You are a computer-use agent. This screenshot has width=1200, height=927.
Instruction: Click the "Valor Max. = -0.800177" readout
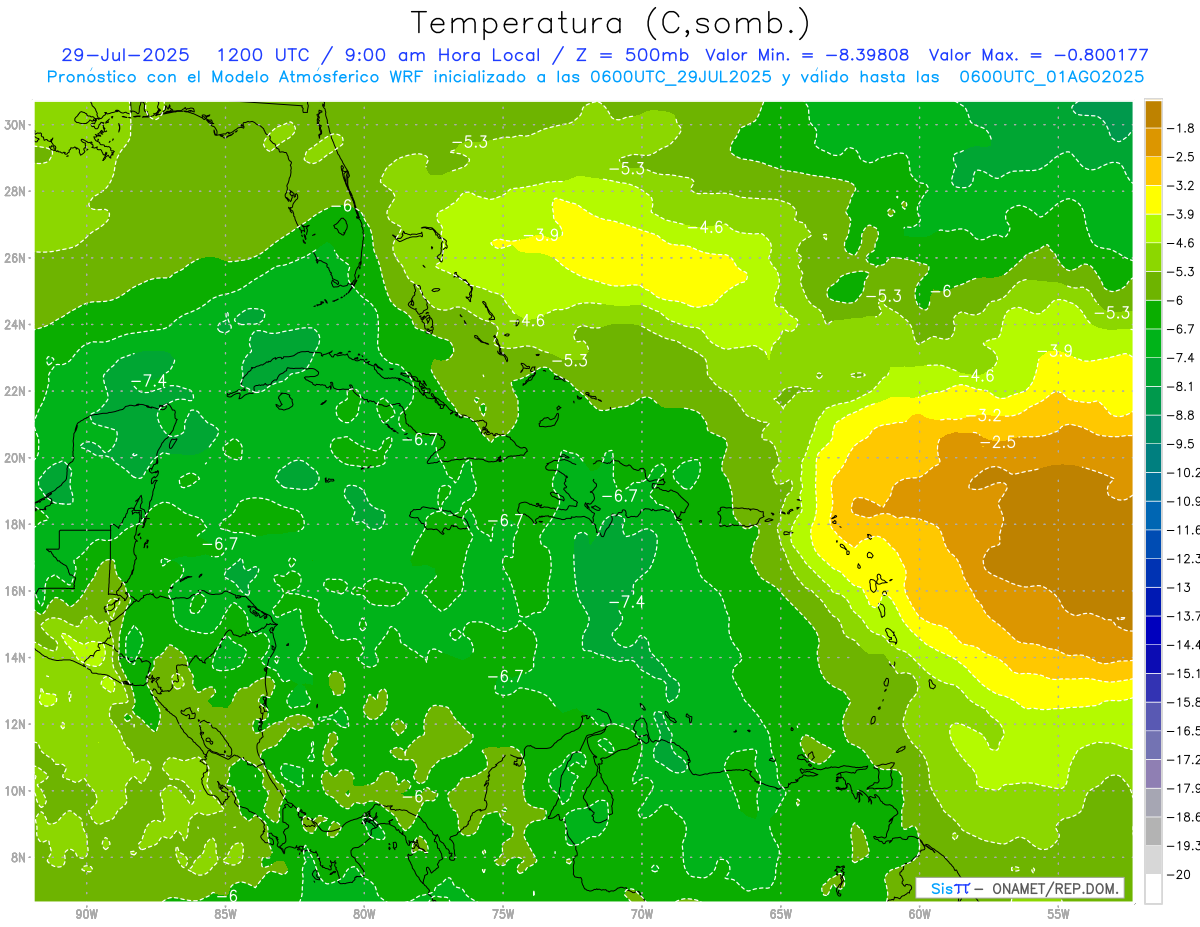coord(1038,55)
